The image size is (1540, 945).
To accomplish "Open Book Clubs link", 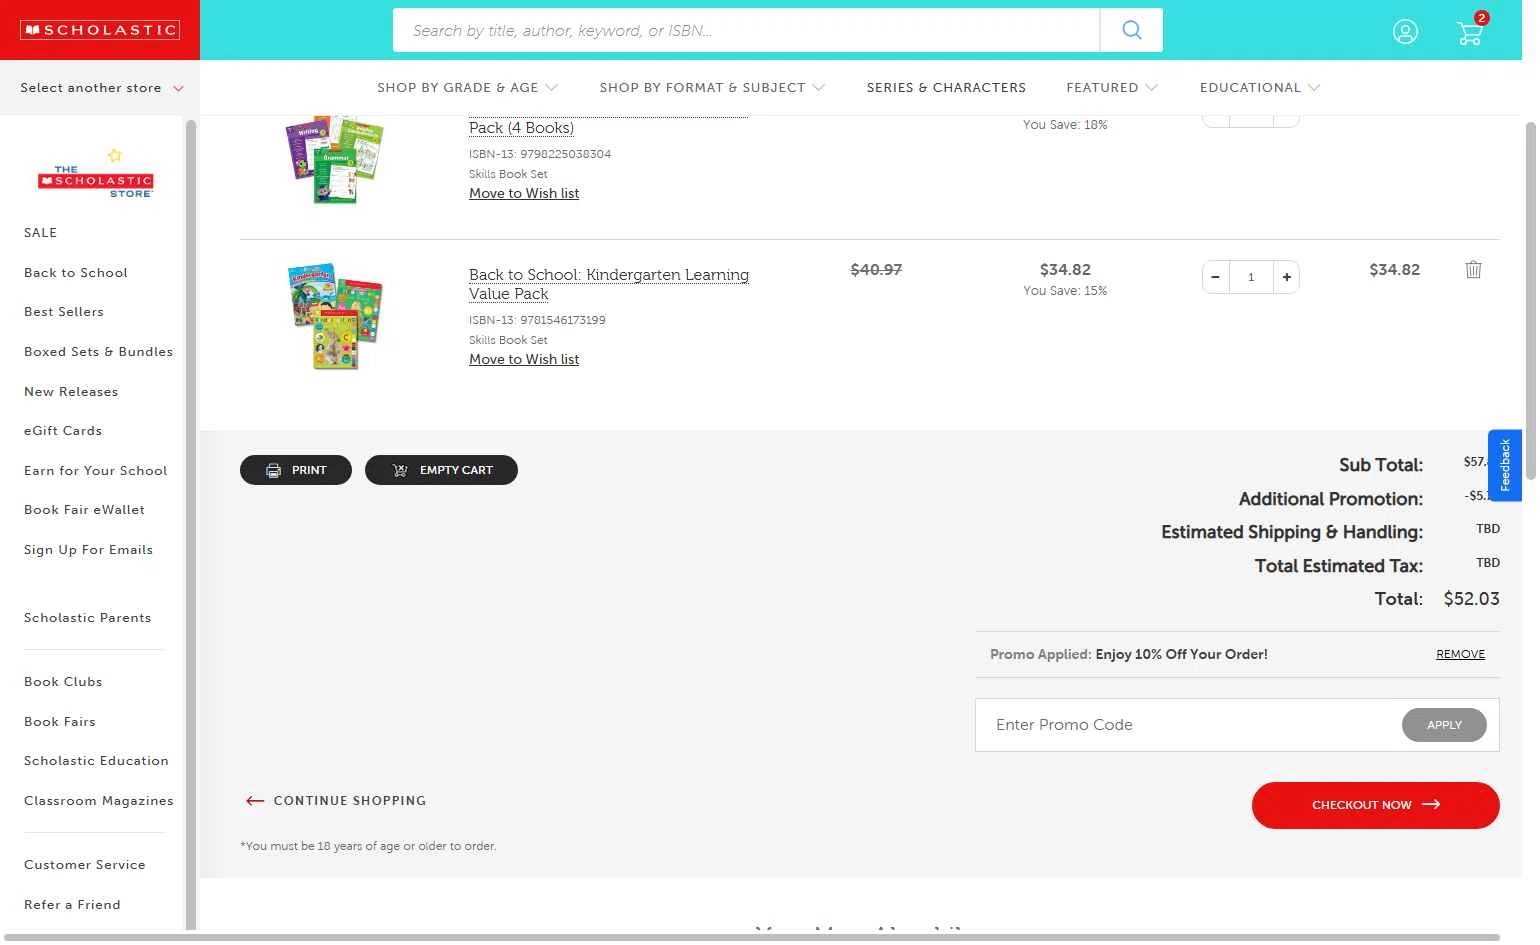I will click(x=63, y=682).
